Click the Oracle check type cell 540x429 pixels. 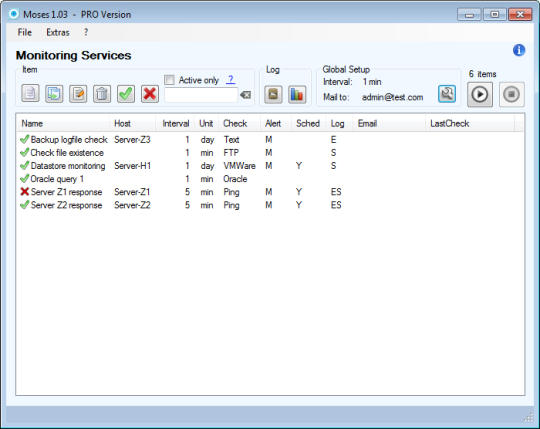pyautogui.click(x=235, y=179)
